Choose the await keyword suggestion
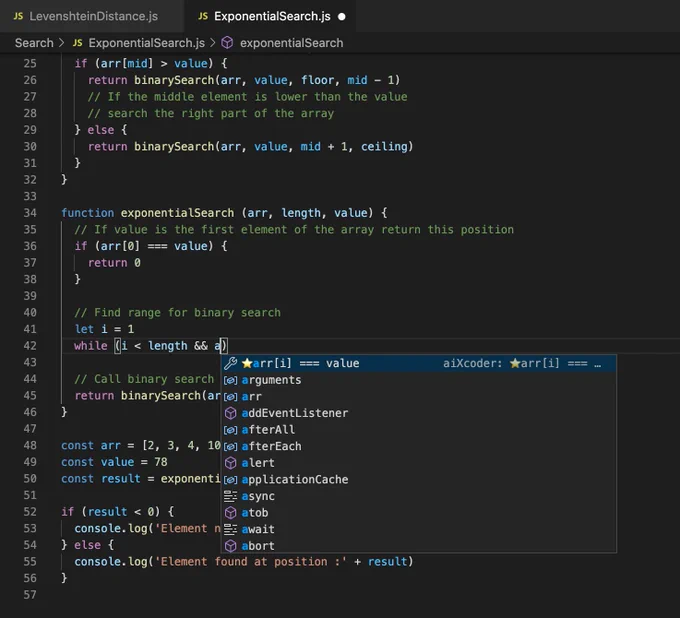680x618 pixels. point(418,529)
